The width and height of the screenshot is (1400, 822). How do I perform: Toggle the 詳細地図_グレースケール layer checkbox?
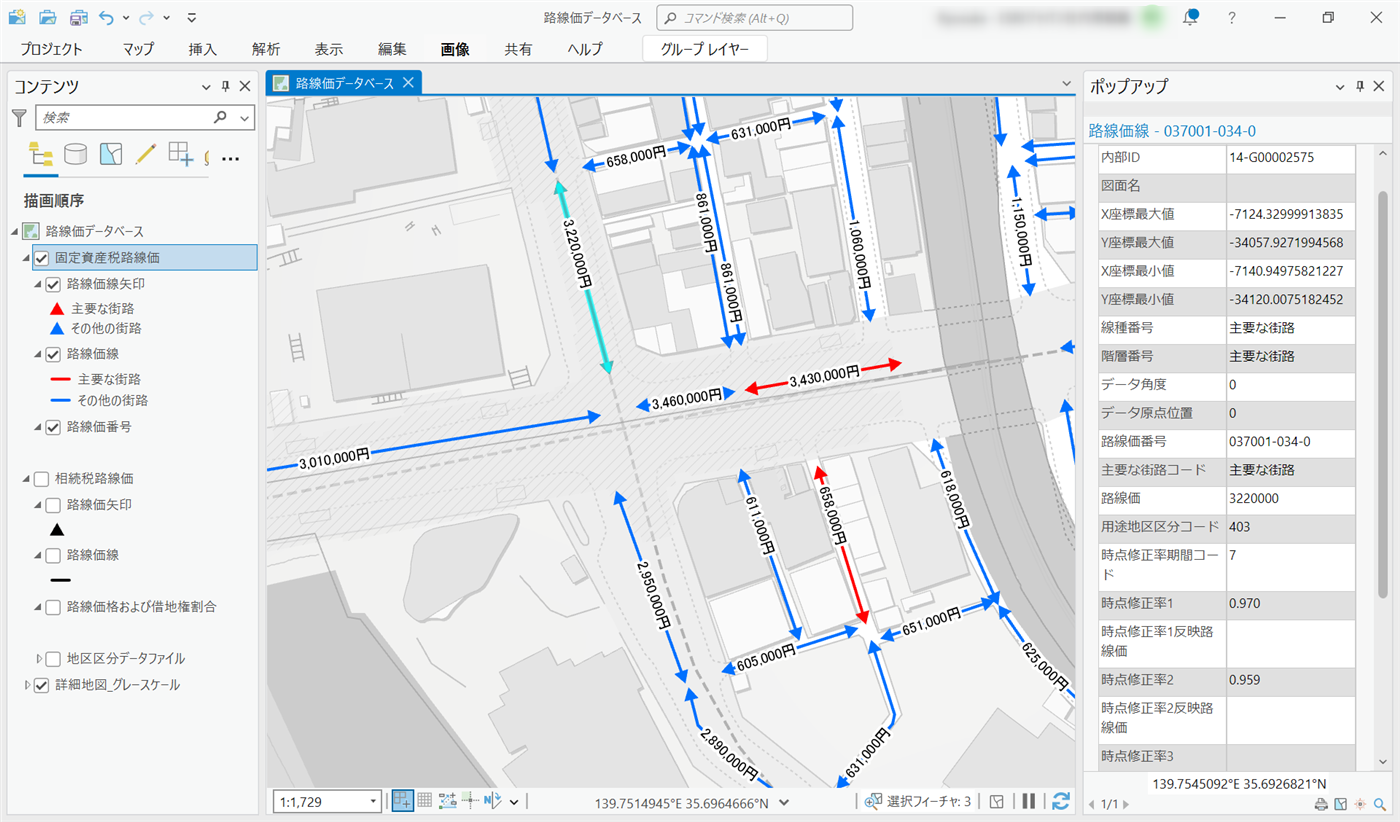click(x=42, y=686)
